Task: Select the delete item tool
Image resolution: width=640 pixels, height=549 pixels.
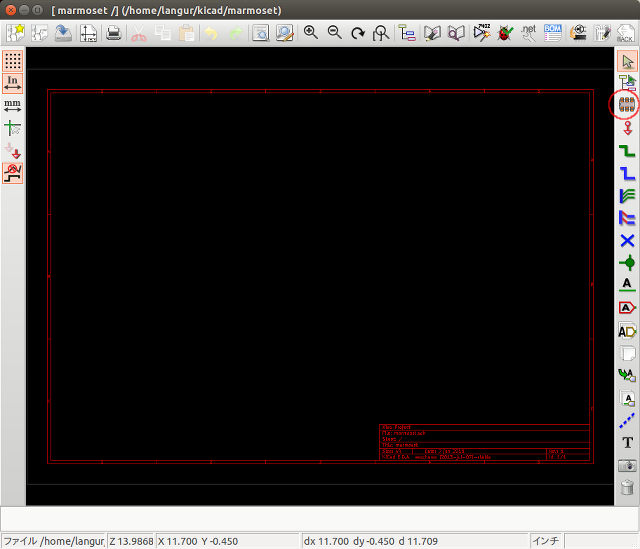Action: [x=627, y=487]
